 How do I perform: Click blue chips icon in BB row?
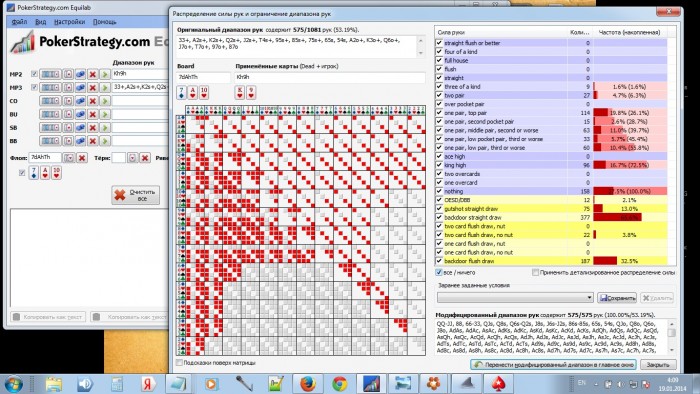tap(80, 141)
